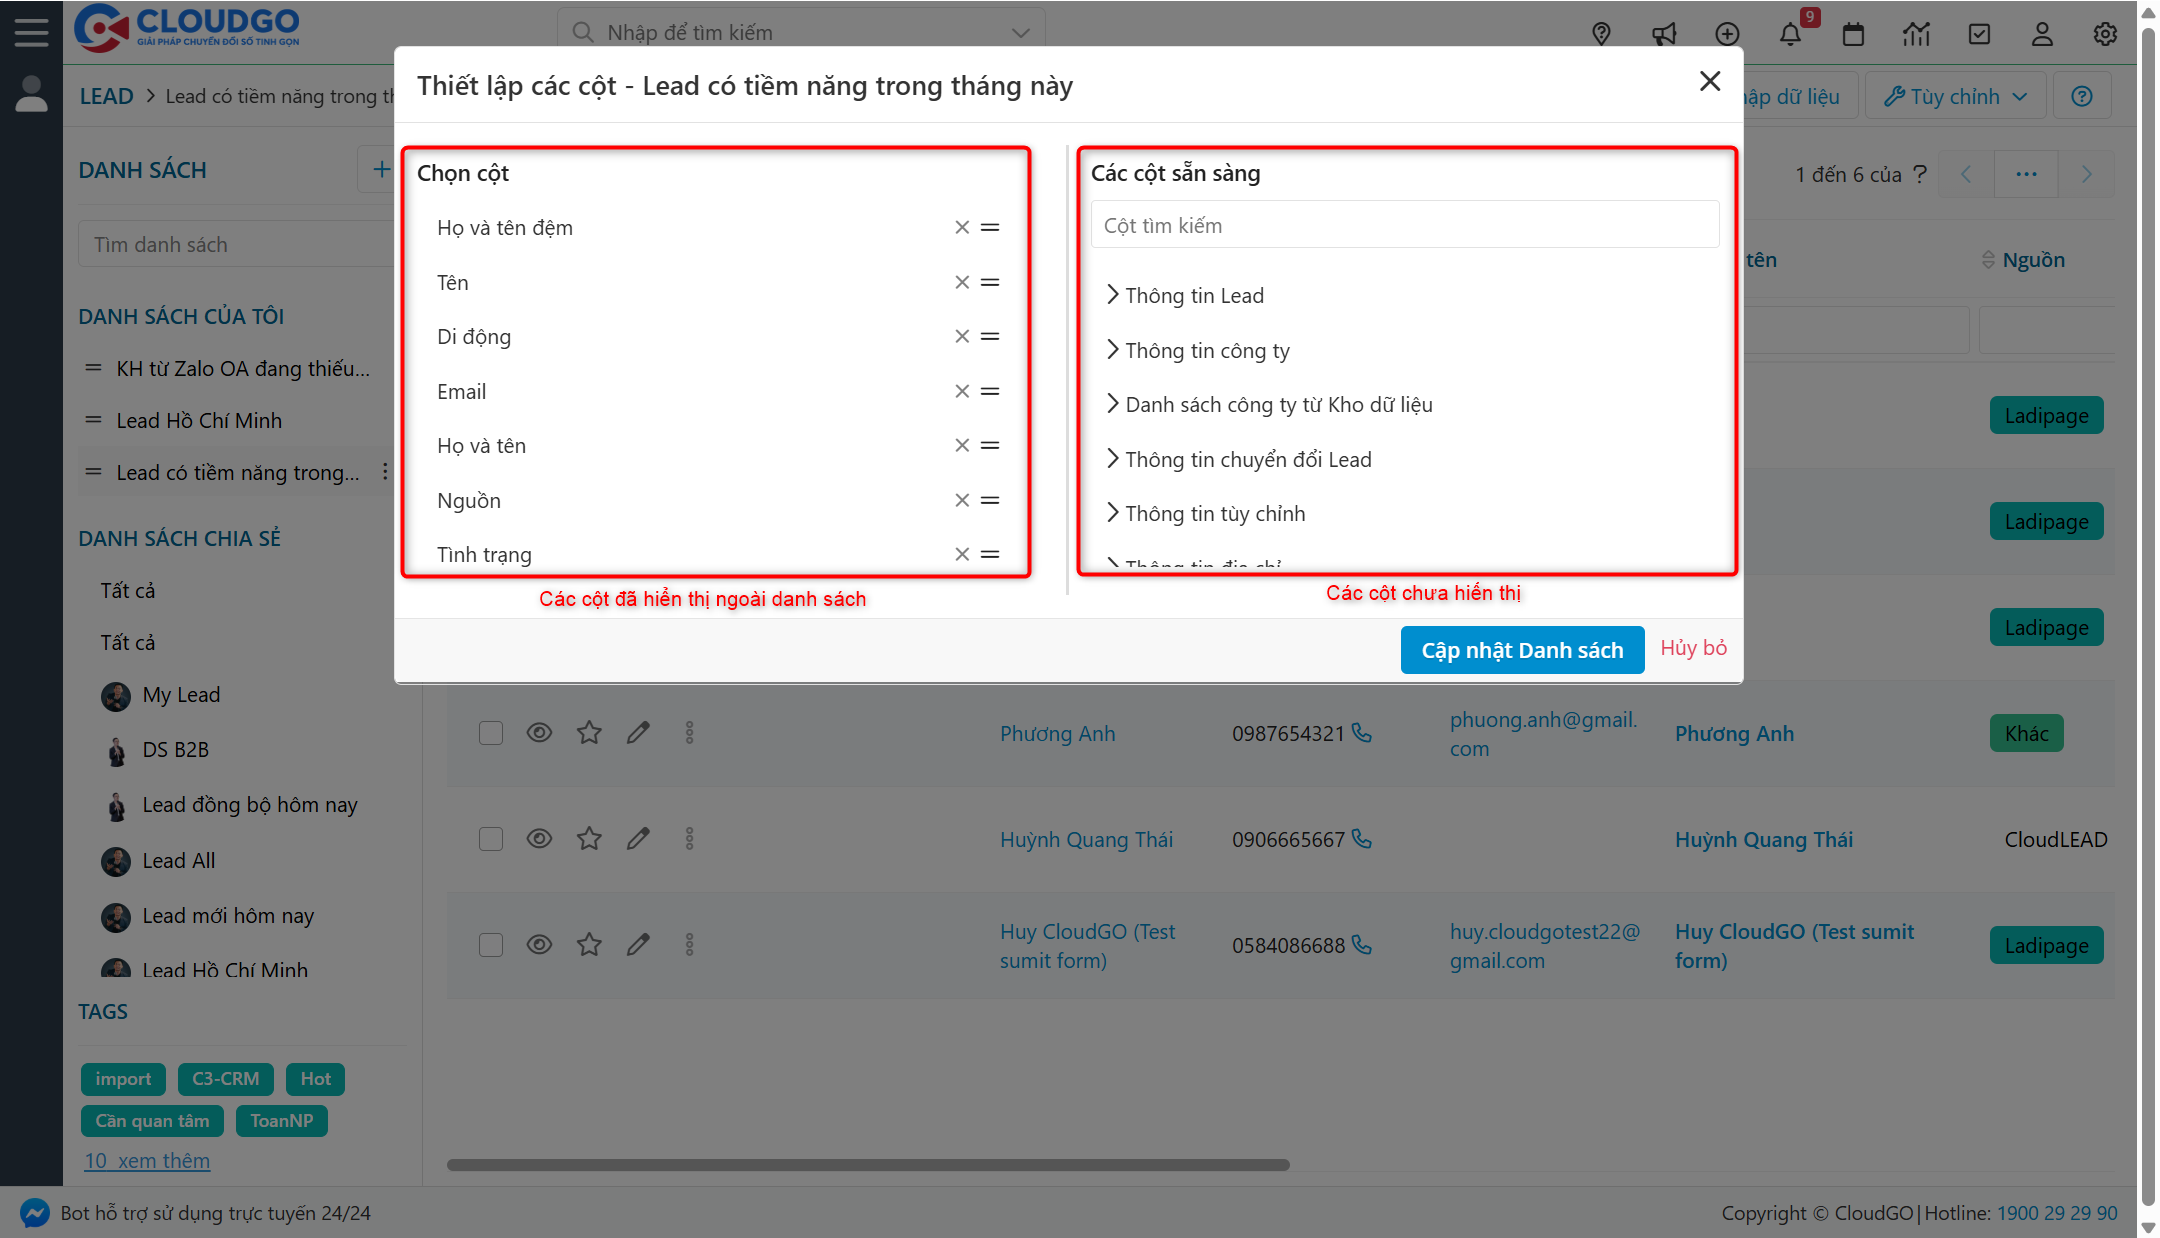Open the hamburger menu top-left

[31, 30]
